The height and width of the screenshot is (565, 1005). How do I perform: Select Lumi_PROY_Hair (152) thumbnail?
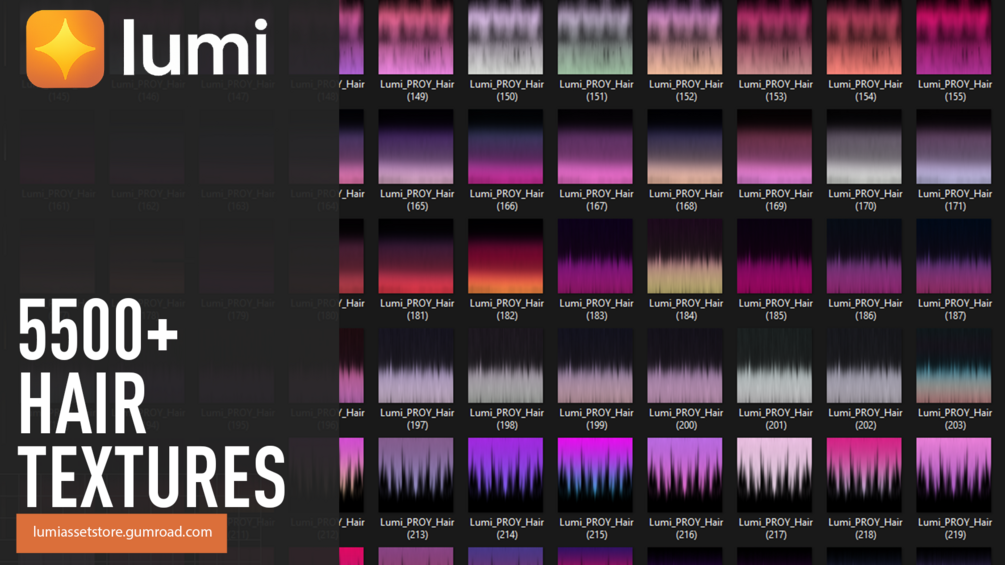click(685, 37)
